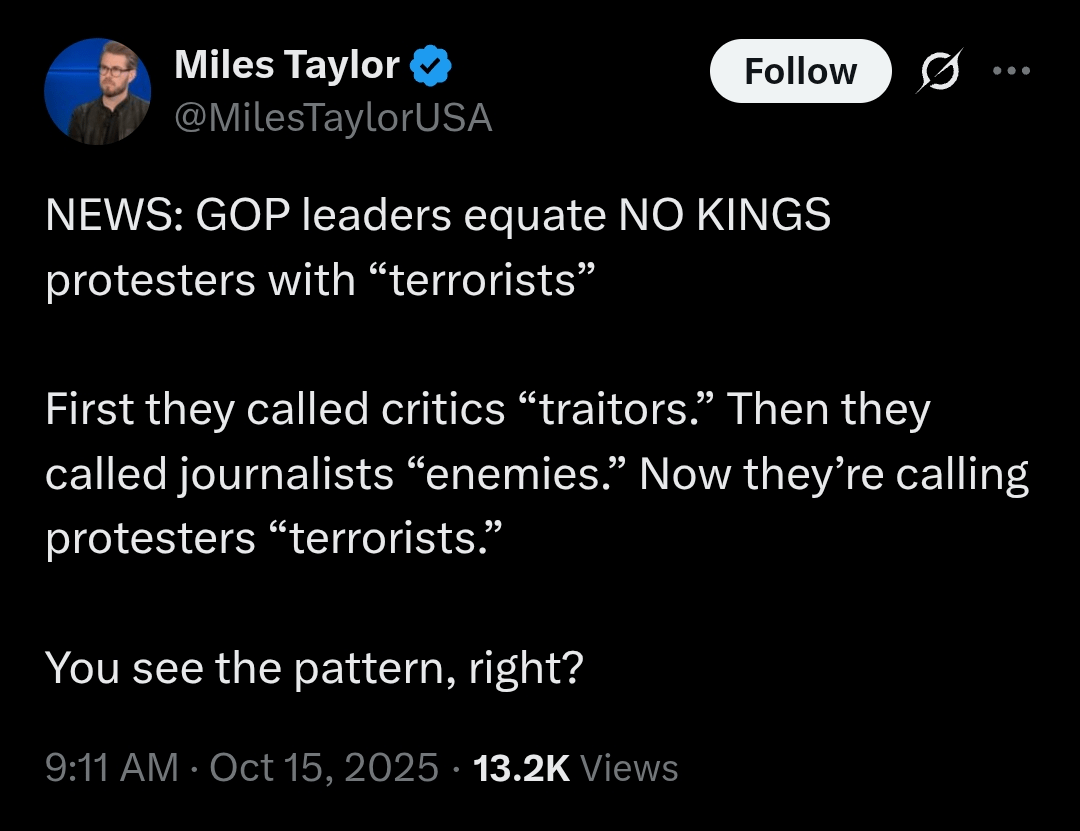Screen dimensions: 1080x831
Task: Click the 9:11 AM timestamp
Action: point(111,768)
